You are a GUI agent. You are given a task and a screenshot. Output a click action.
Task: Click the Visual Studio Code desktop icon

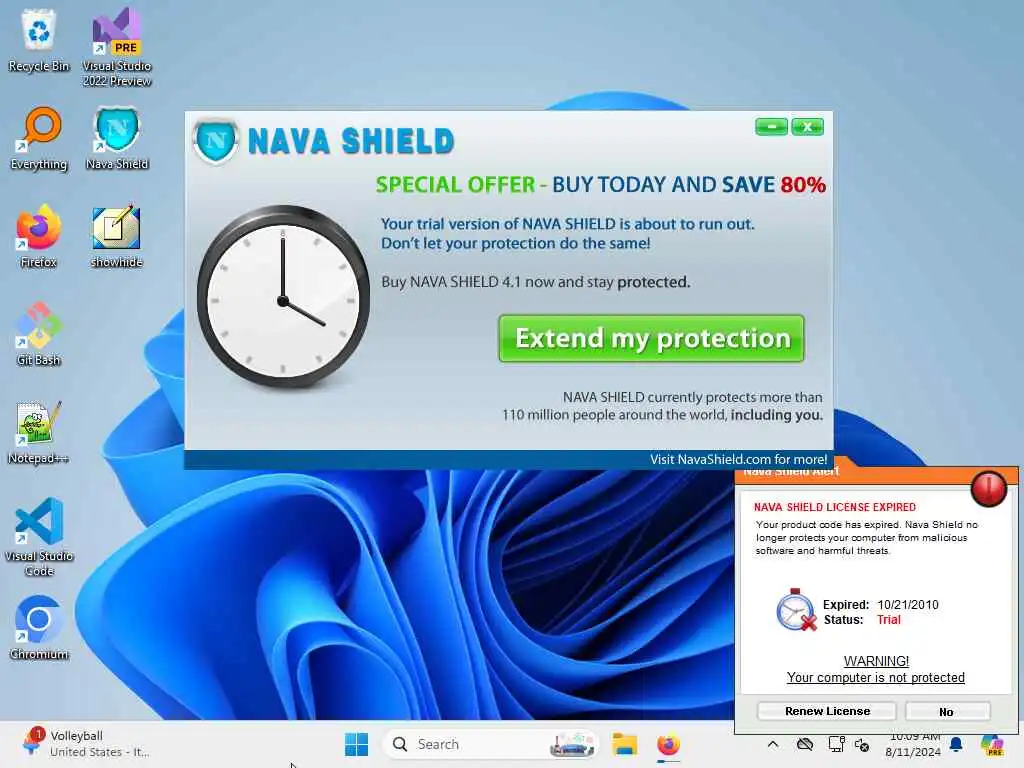[39, 537]
